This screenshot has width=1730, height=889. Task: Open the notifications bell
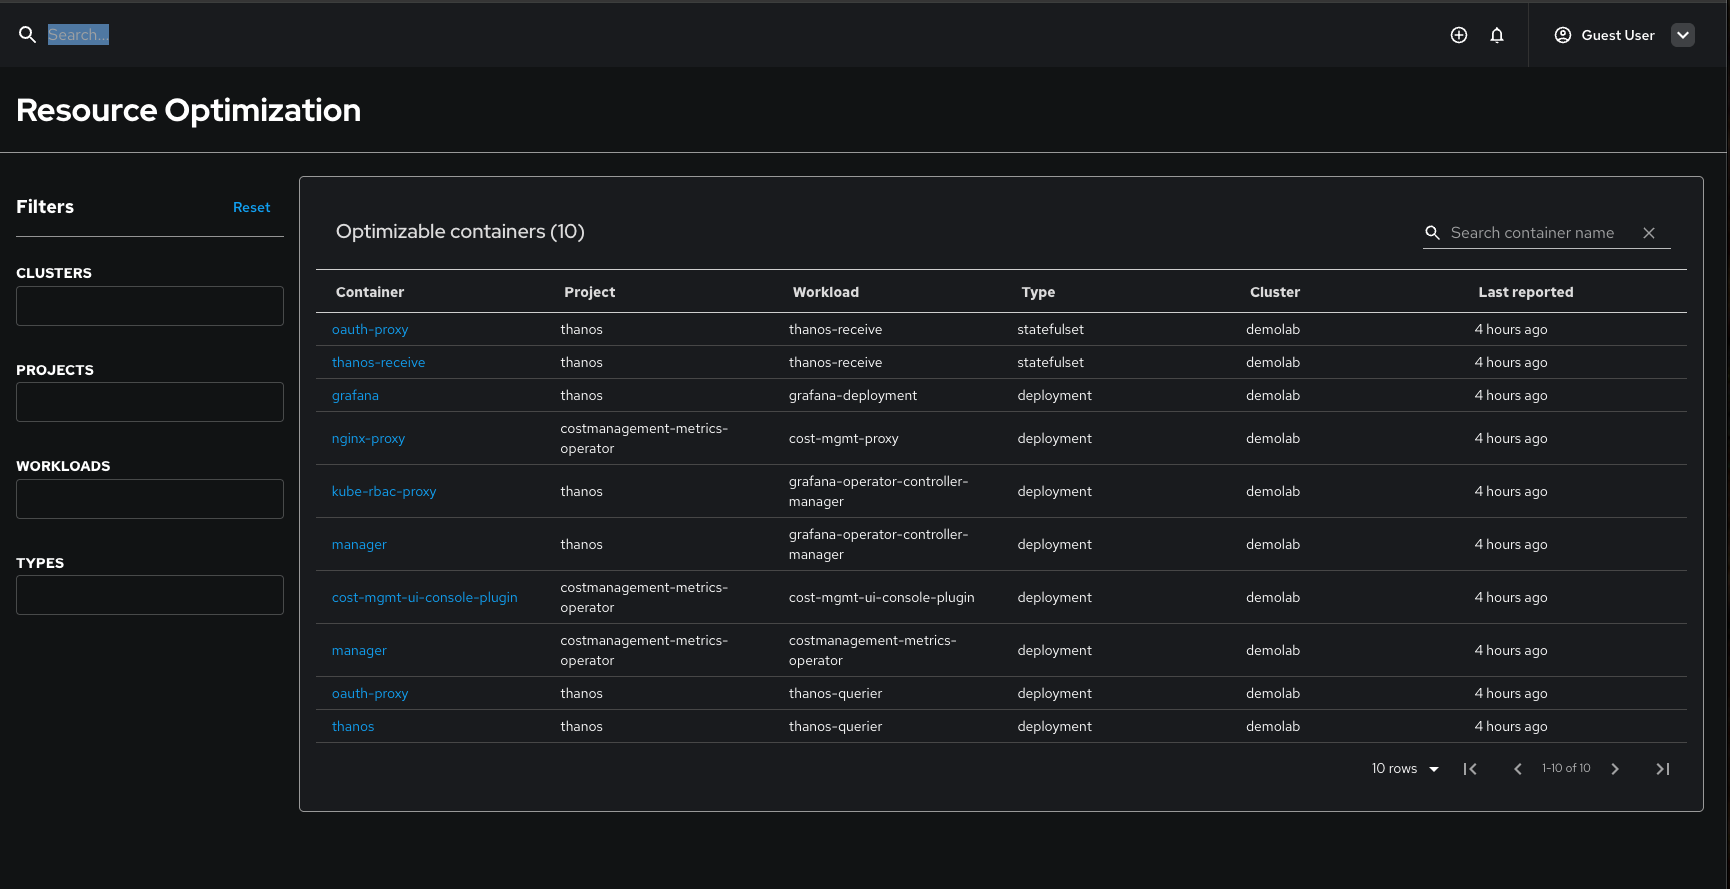coord(1497,35)
